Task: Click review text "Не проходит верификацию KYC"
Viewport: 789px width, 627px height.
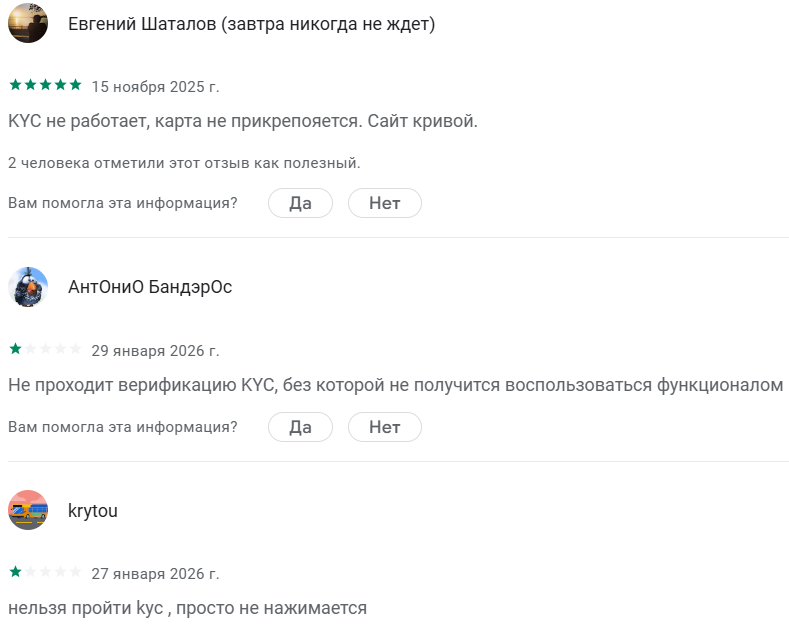Action: pos(395,385)
